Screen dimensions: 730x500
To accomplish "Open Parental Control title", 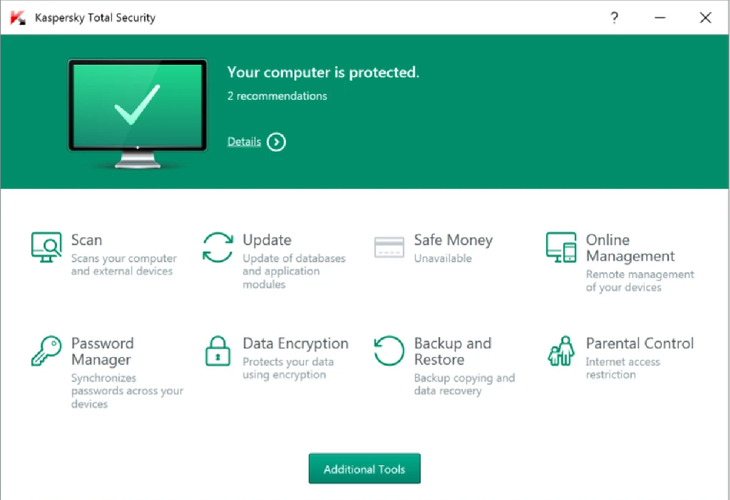I will click(x=640, y=344).
